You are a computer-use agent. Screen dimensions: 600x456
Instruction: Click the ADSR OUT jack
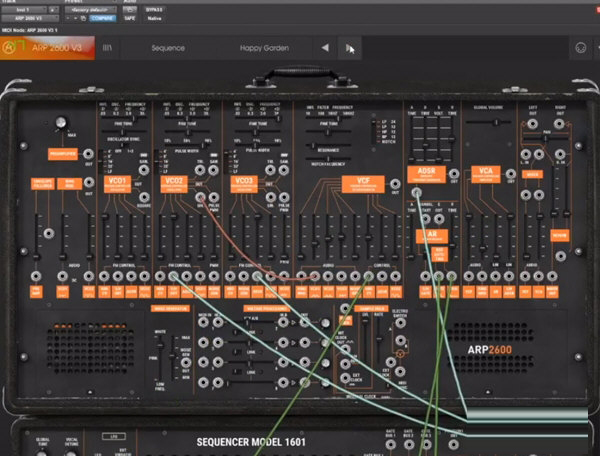pyautogui.click(x=454, y=173)
